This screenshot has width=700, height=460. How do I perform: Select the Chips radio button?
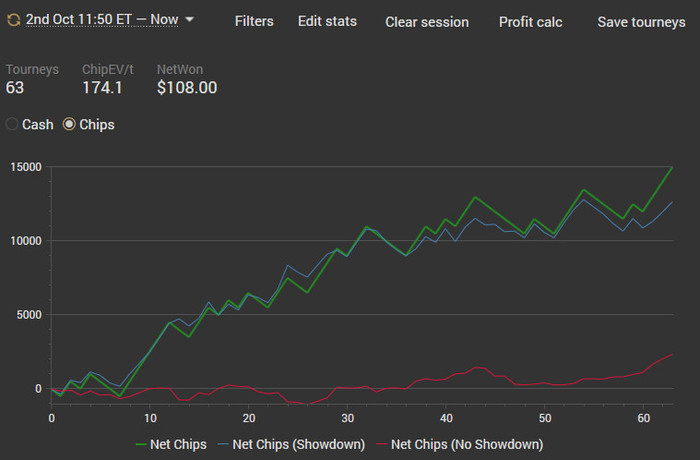pos(70,125)
